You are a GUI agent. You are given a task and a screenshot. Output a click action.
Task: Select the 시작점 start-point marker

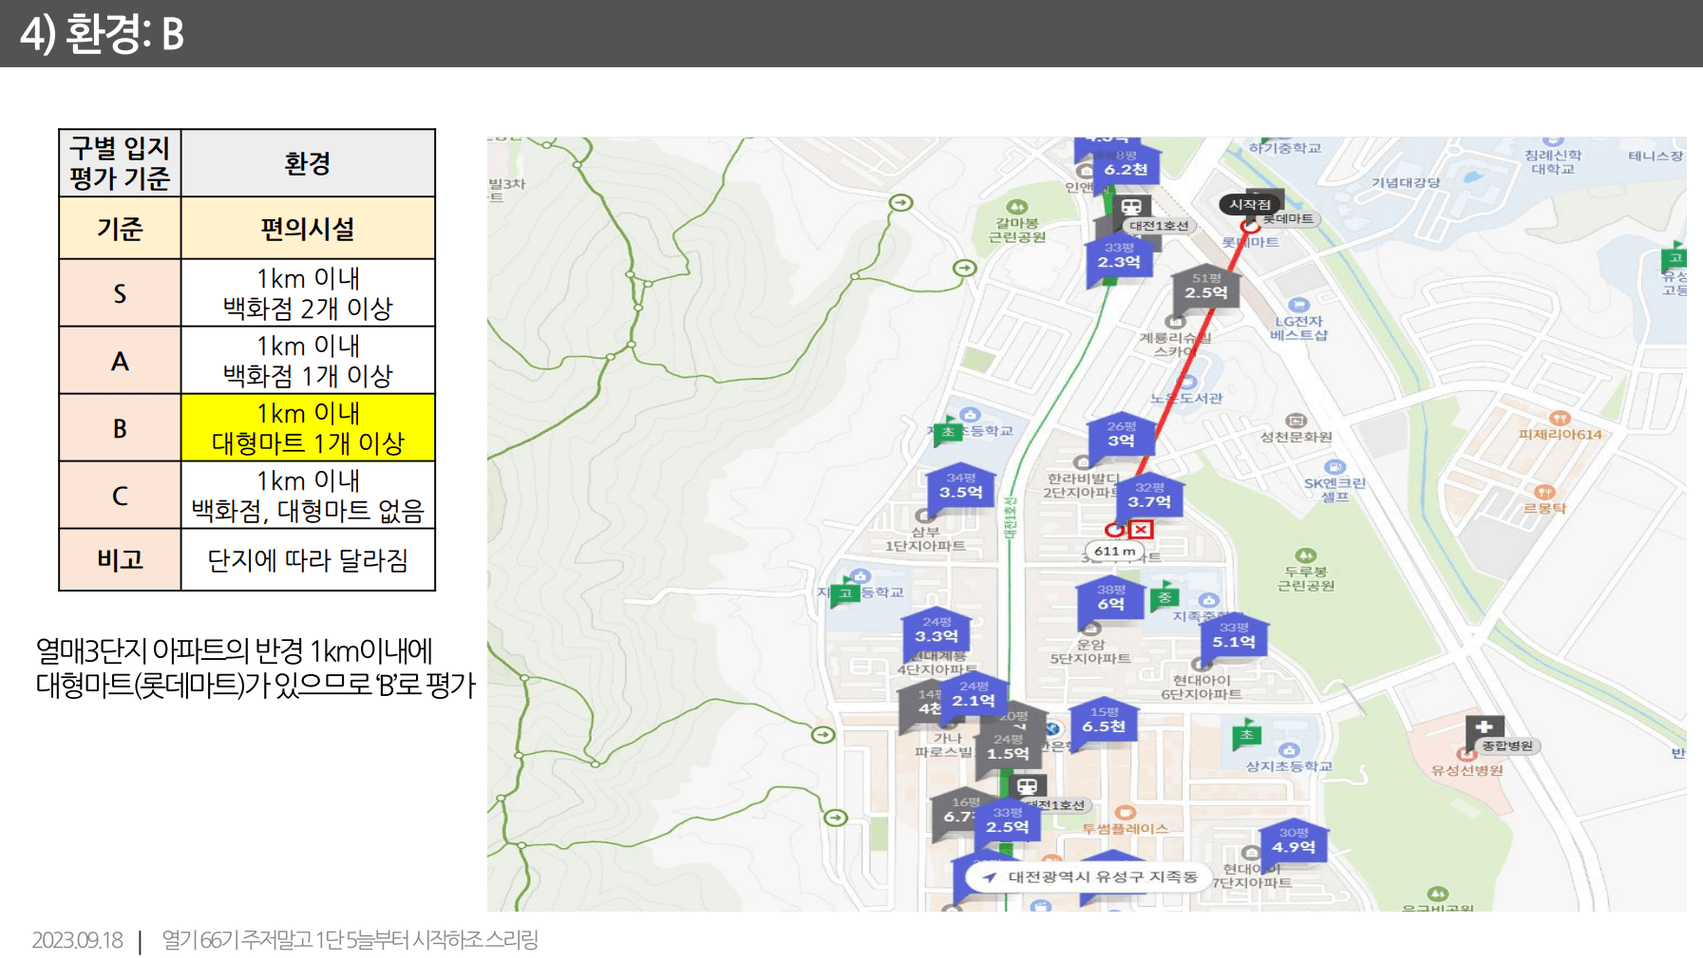click(x=1250, y=204)
